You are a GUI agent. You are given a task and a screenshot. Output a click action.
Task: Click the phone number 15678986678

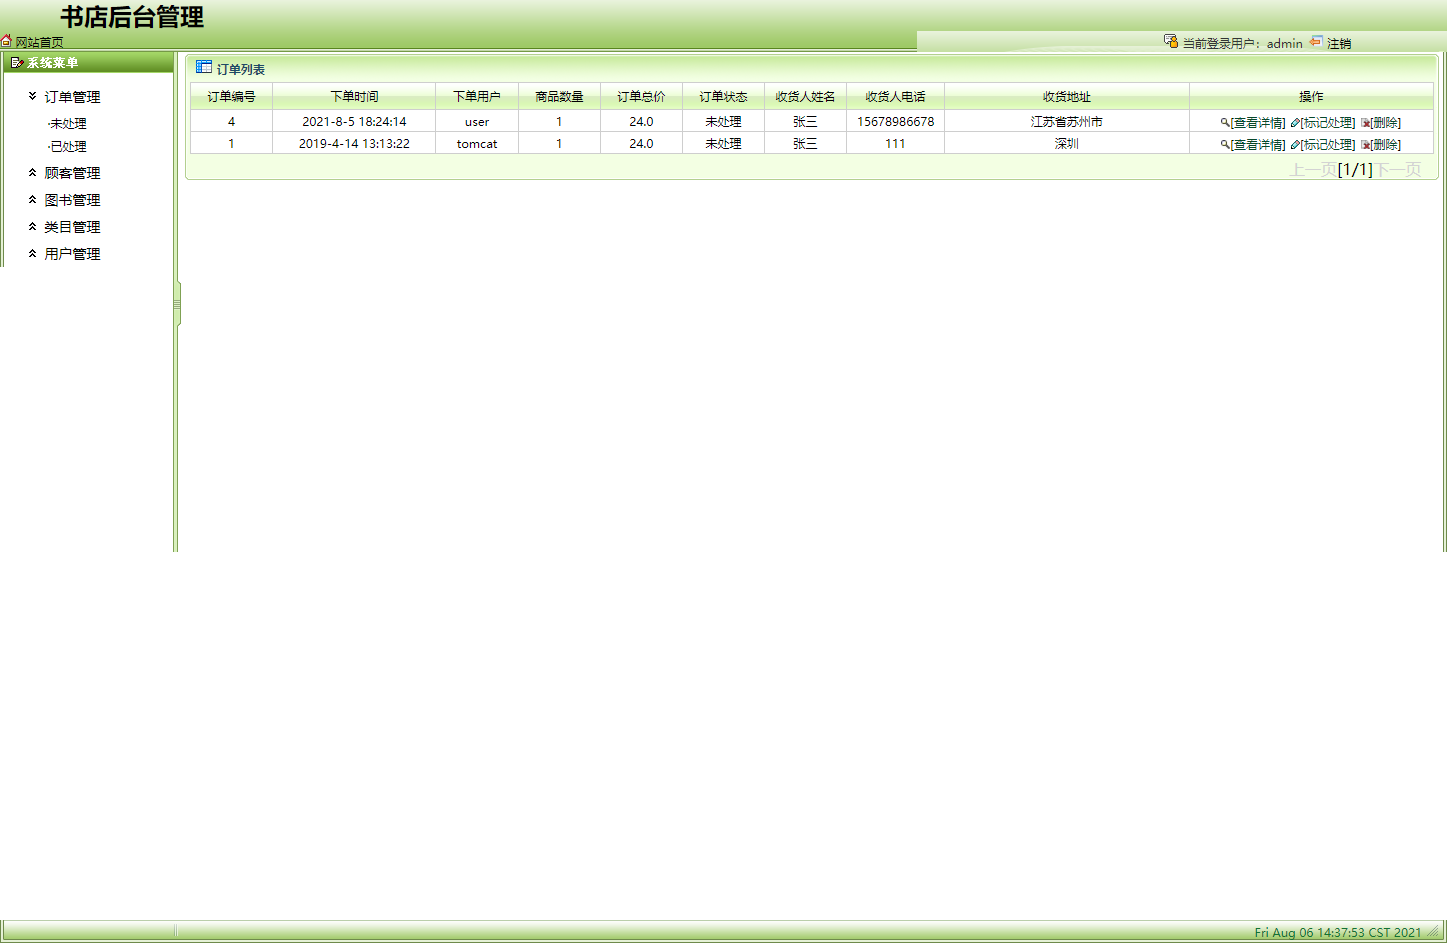pos(895,122)
